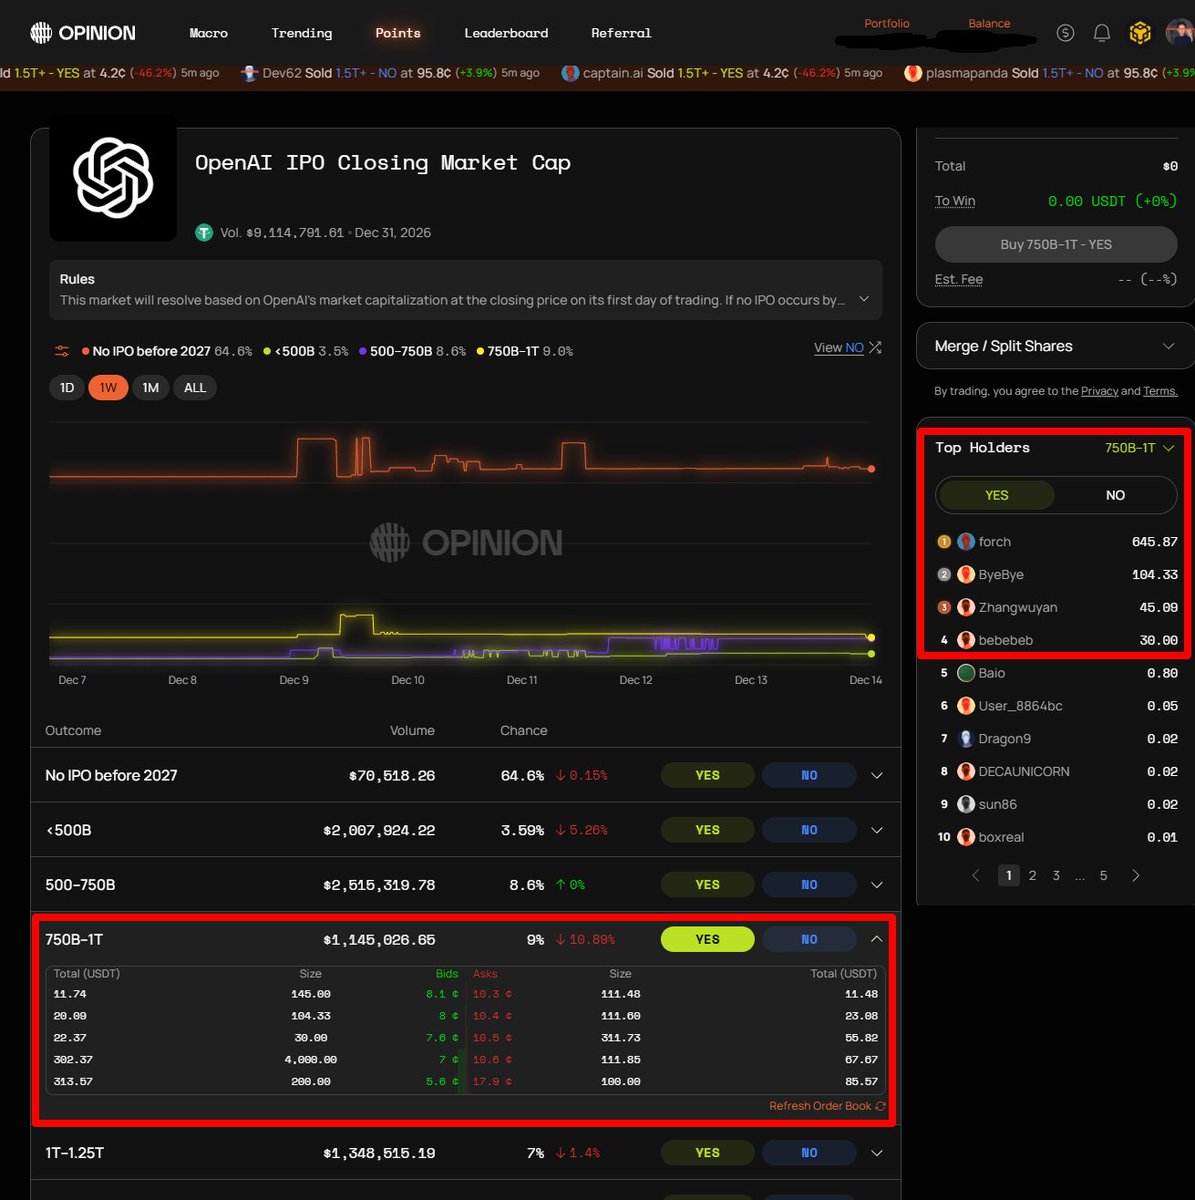
Task: Open the Points nav item
Action: 397,33
